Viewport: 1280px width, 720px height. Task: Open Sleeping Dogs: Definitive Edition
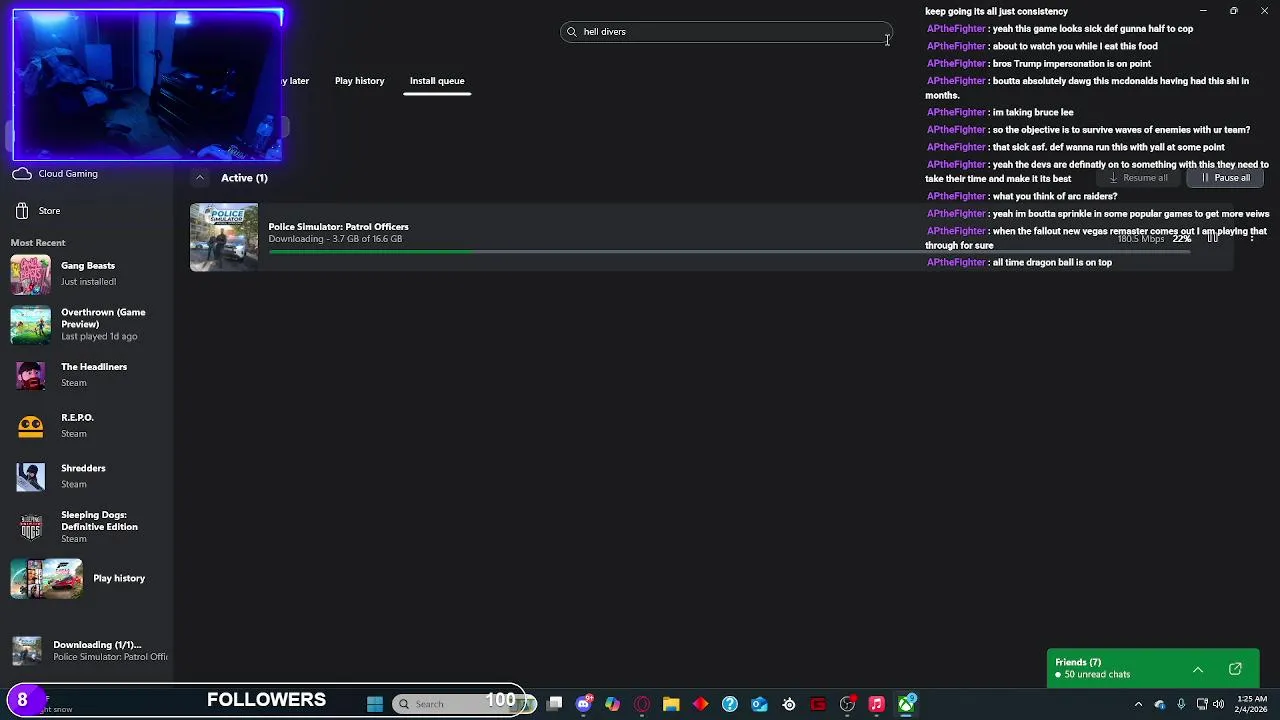click(88, 527)
